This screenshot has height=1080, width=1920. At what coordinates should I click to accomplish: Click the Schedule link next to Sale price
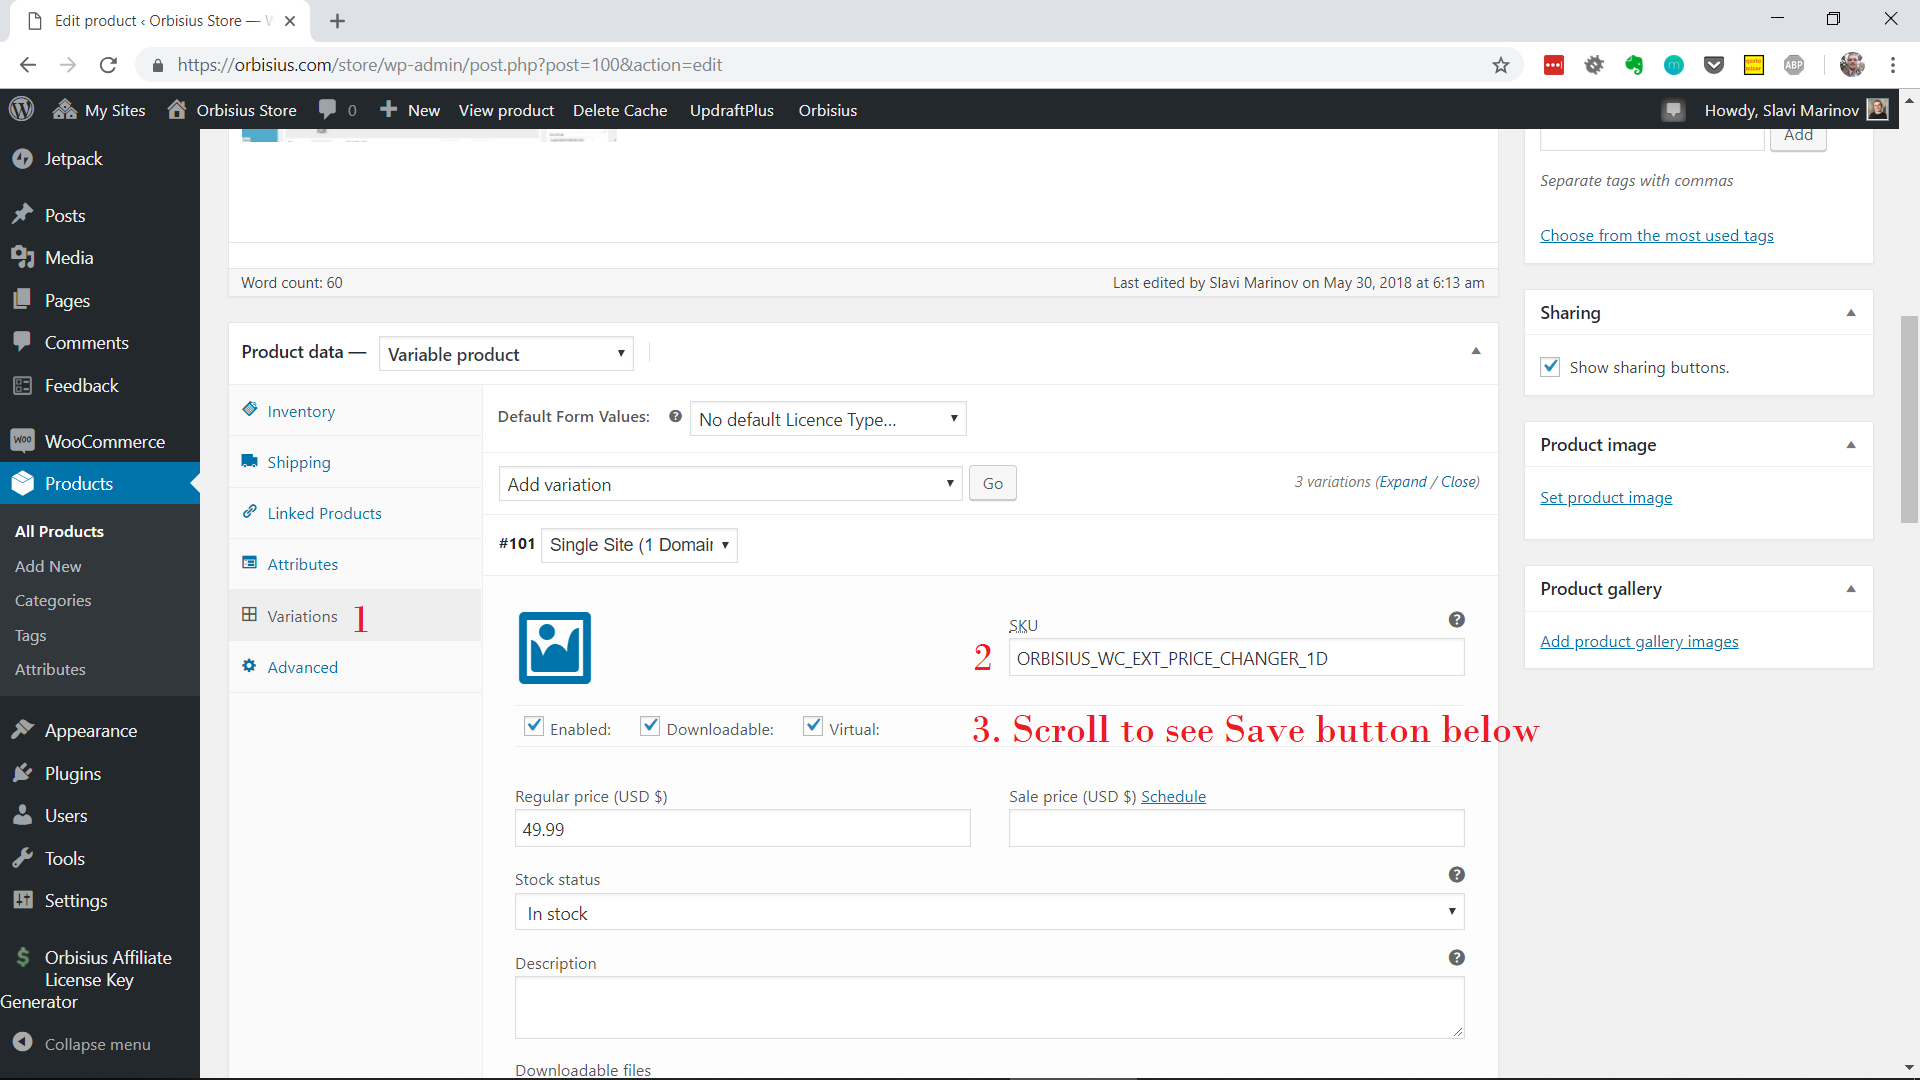[1174, 796]
